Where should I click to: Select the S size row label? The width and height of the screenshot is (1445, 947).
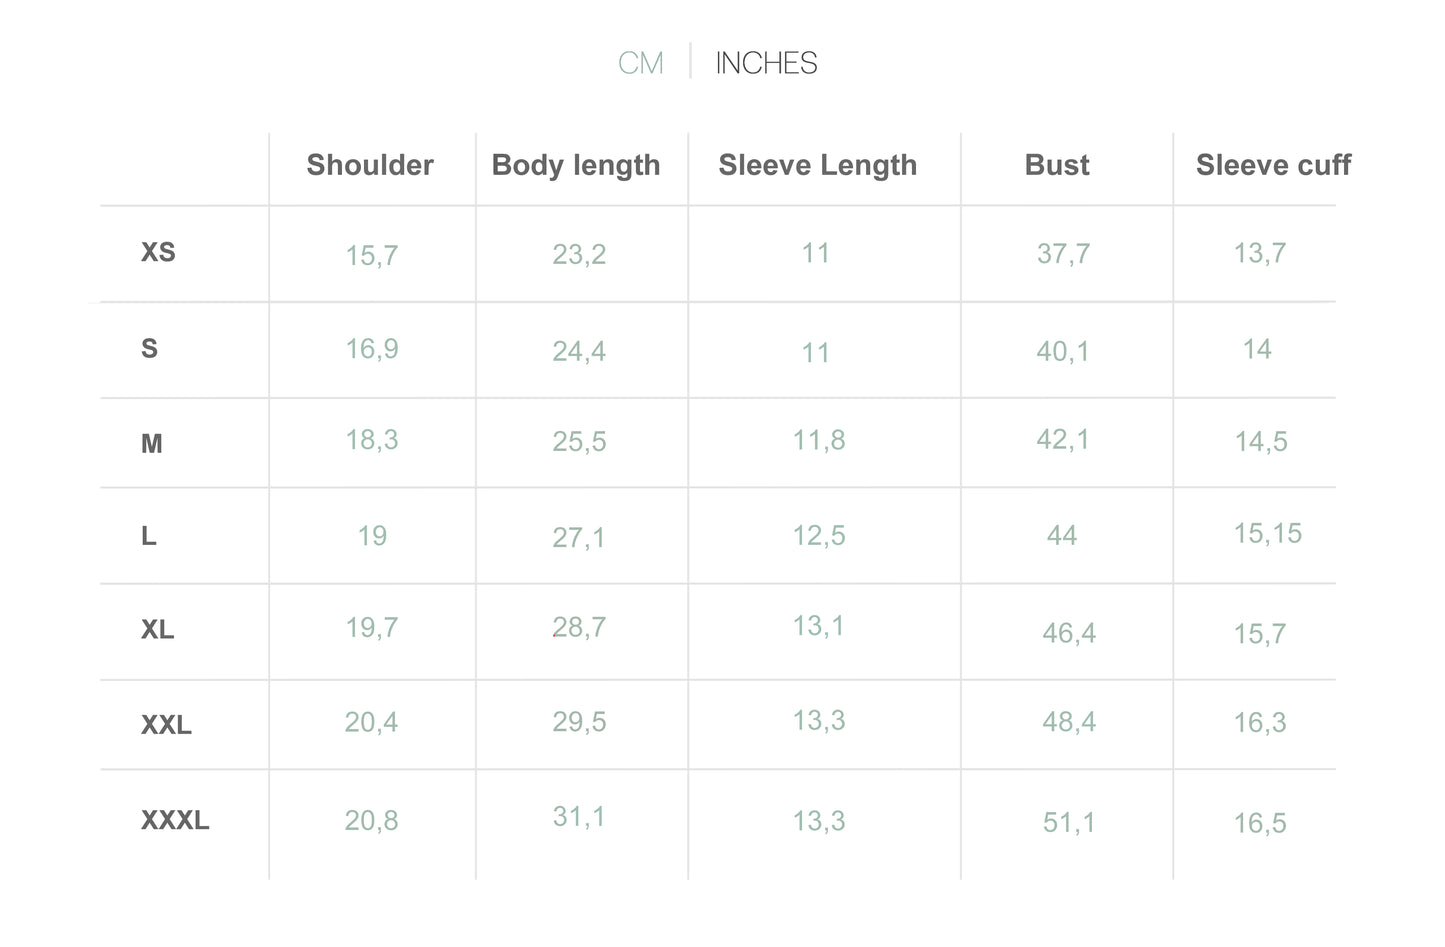(149, 349)
